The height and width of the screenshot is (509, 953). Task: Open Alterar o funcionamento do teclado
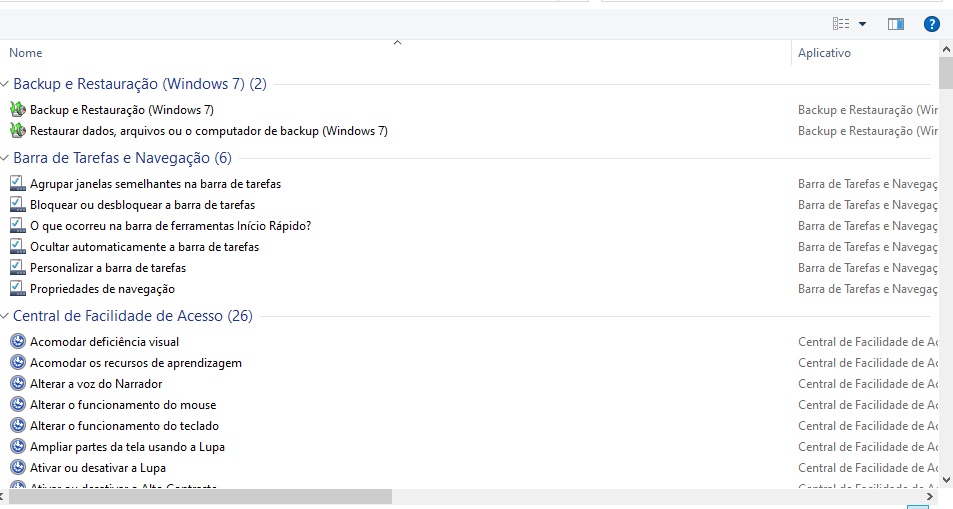tap(125, 426)
